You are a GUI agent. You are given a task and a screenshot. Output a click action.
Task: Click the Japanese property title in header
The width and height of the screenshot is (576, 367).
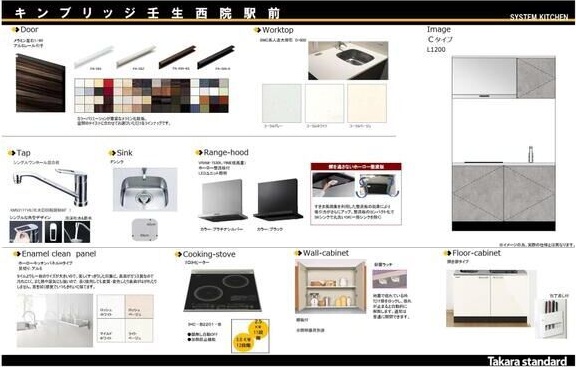tap(148, 13)
